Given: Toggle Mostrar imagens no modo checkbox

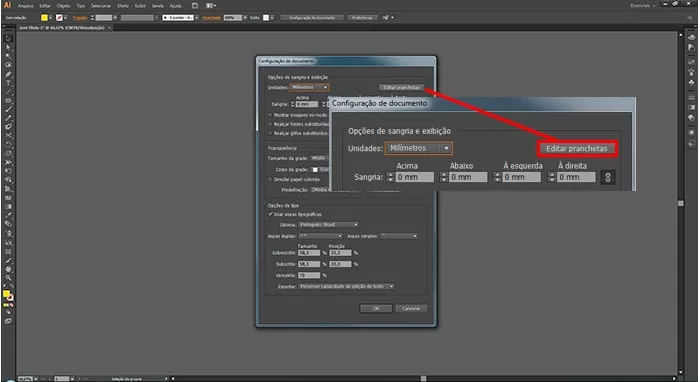Looking at the screenshot, I should click(270, 115).
